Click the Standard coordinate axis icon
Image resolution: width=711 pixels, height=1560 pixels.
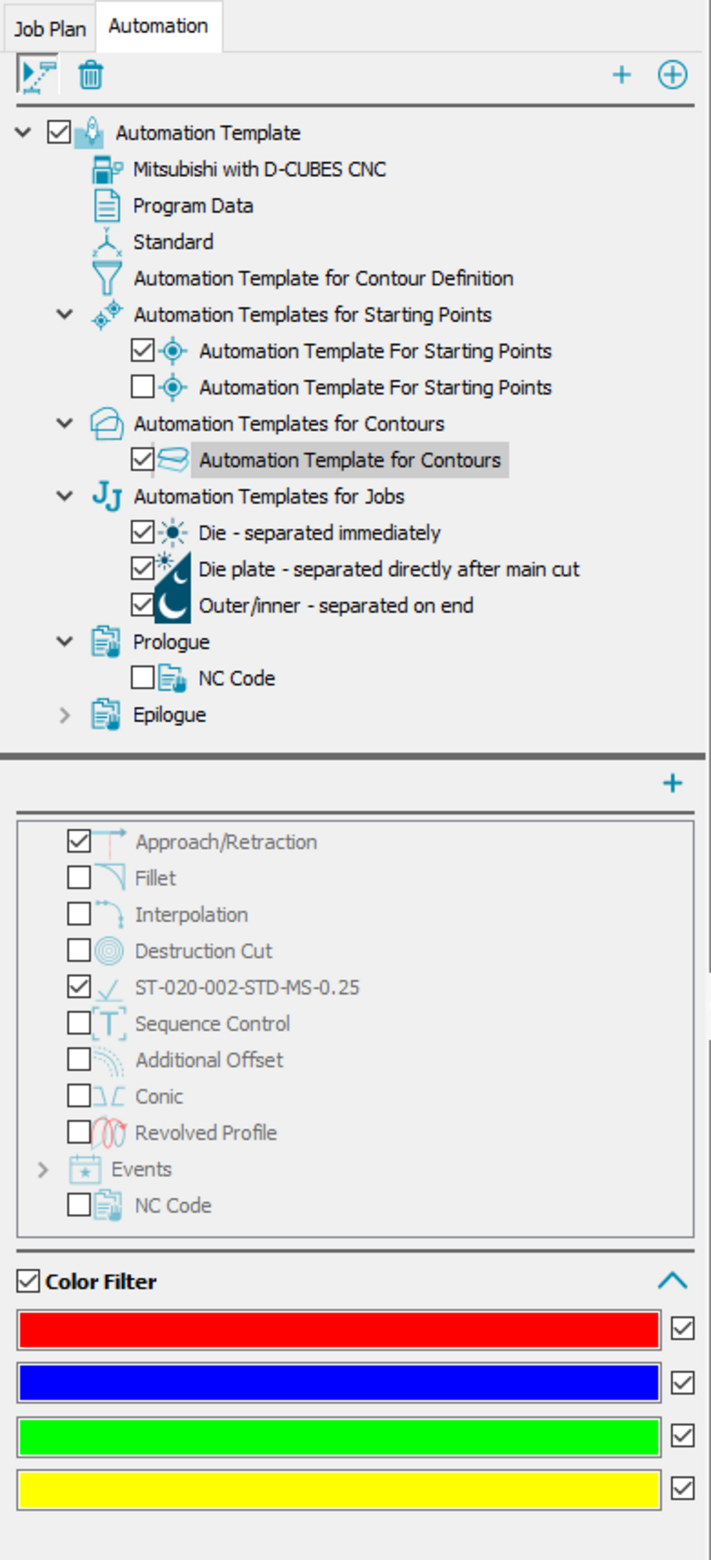click(107, 242)
